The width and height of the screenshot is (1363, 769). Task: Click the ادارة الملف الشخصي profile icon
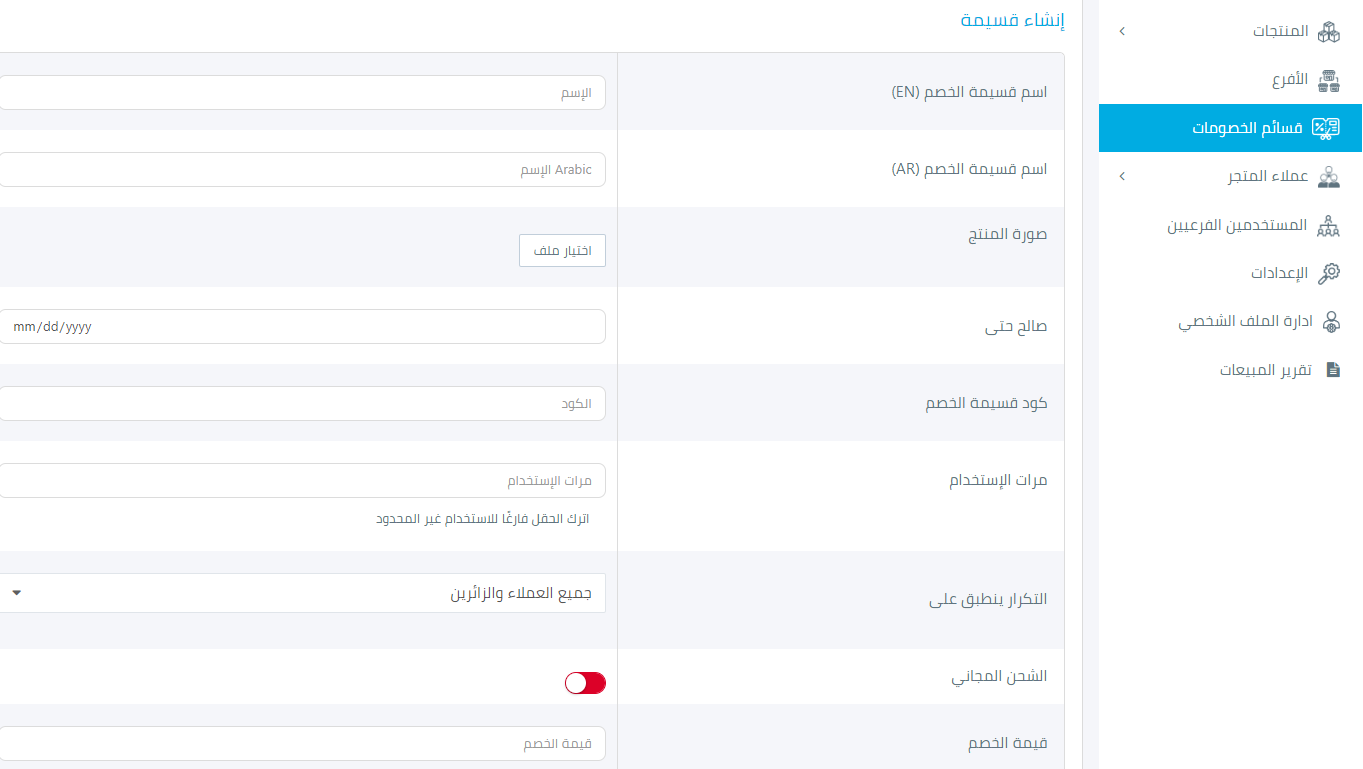pos(1331,321)
